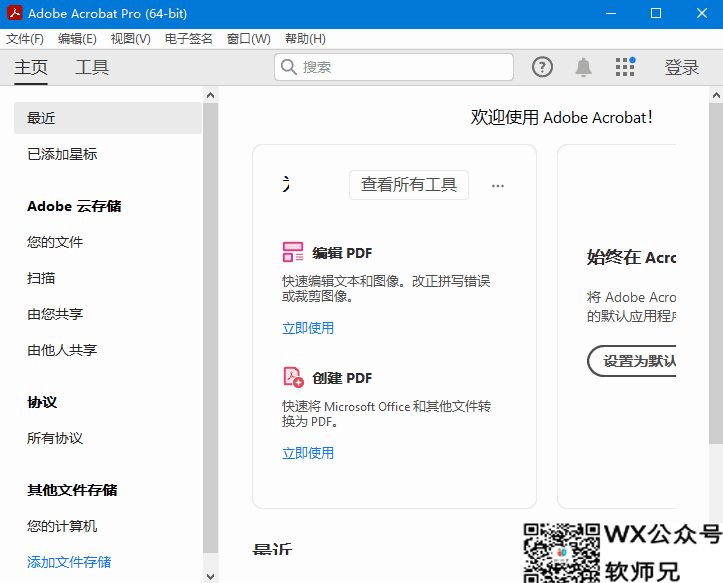Click the Edit PDF tool icon
The width and height of the screenshot is (723, 583).
tap(293, 252)
